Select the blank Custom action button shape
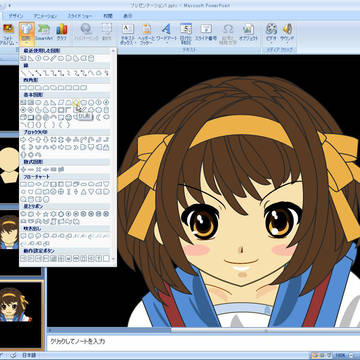This screenshot has height=360, width=360. click(x=106, y=258)
